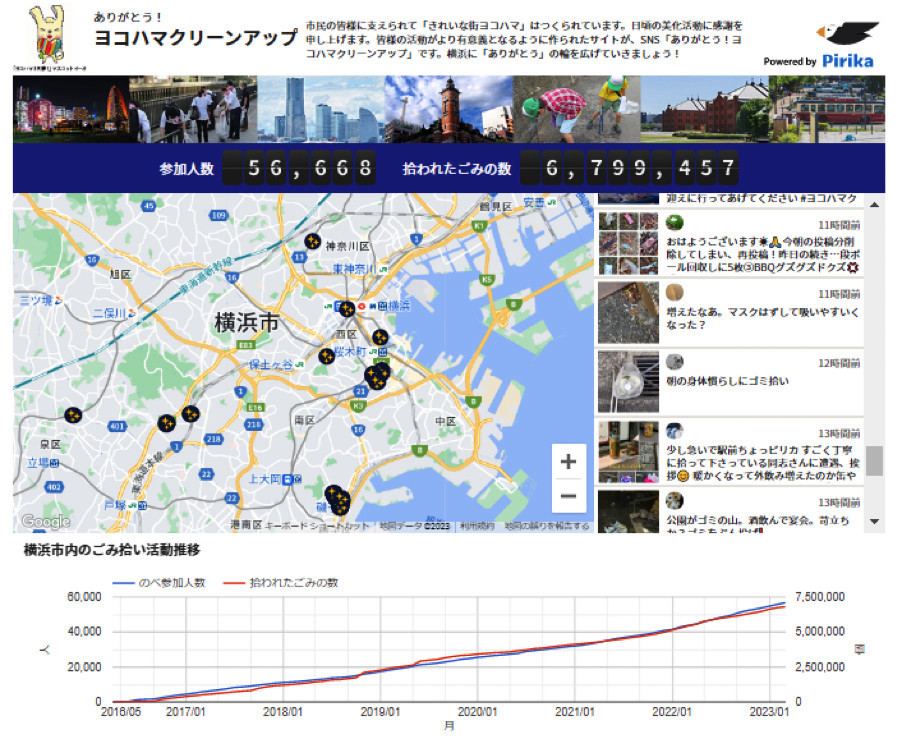Image resolution: width=902 pixels, height=748 pixels.
Task: Click the 朝の身体慣らしにゴミ拾い post text
Action: click(727, 381)
